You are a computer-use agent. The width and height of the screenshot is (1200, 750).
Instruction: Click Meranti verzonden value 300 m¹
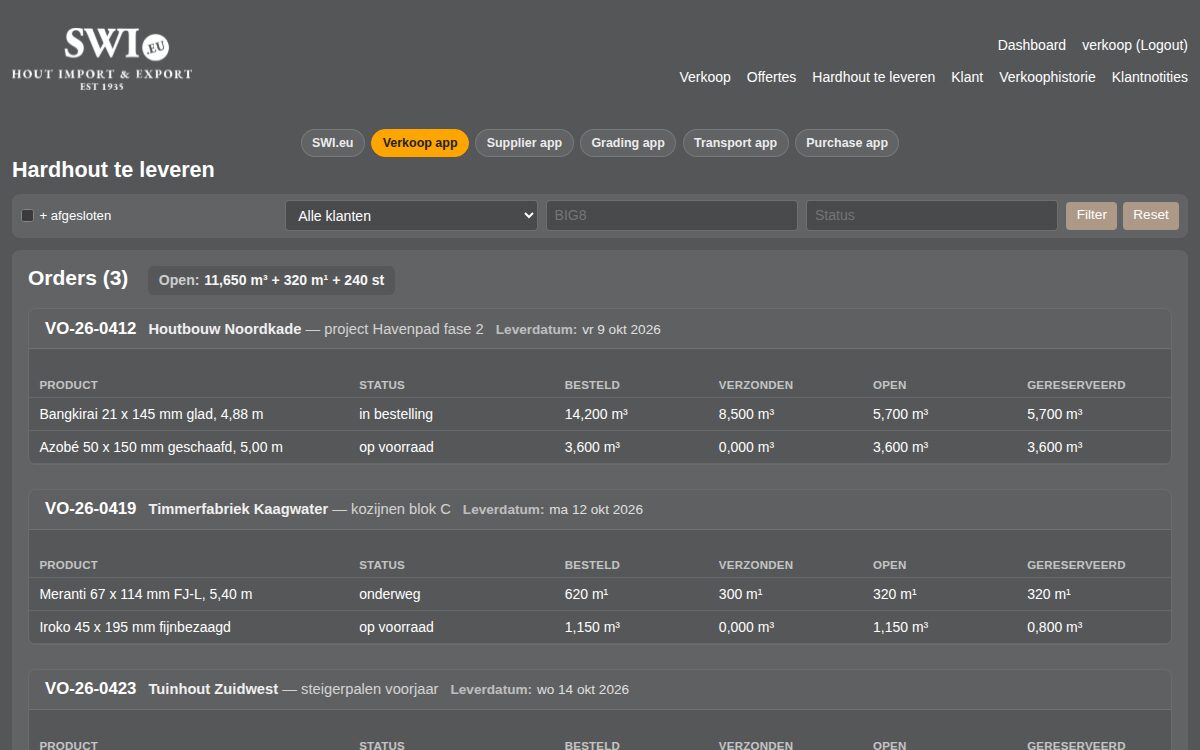click(741, 594)
